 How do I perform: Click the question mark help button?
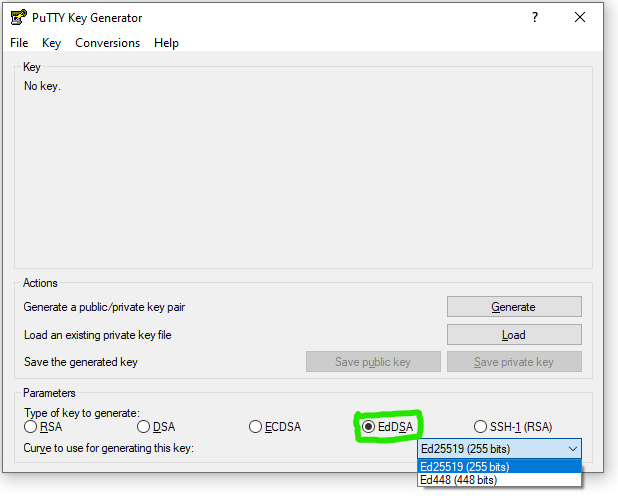[534, 17]
